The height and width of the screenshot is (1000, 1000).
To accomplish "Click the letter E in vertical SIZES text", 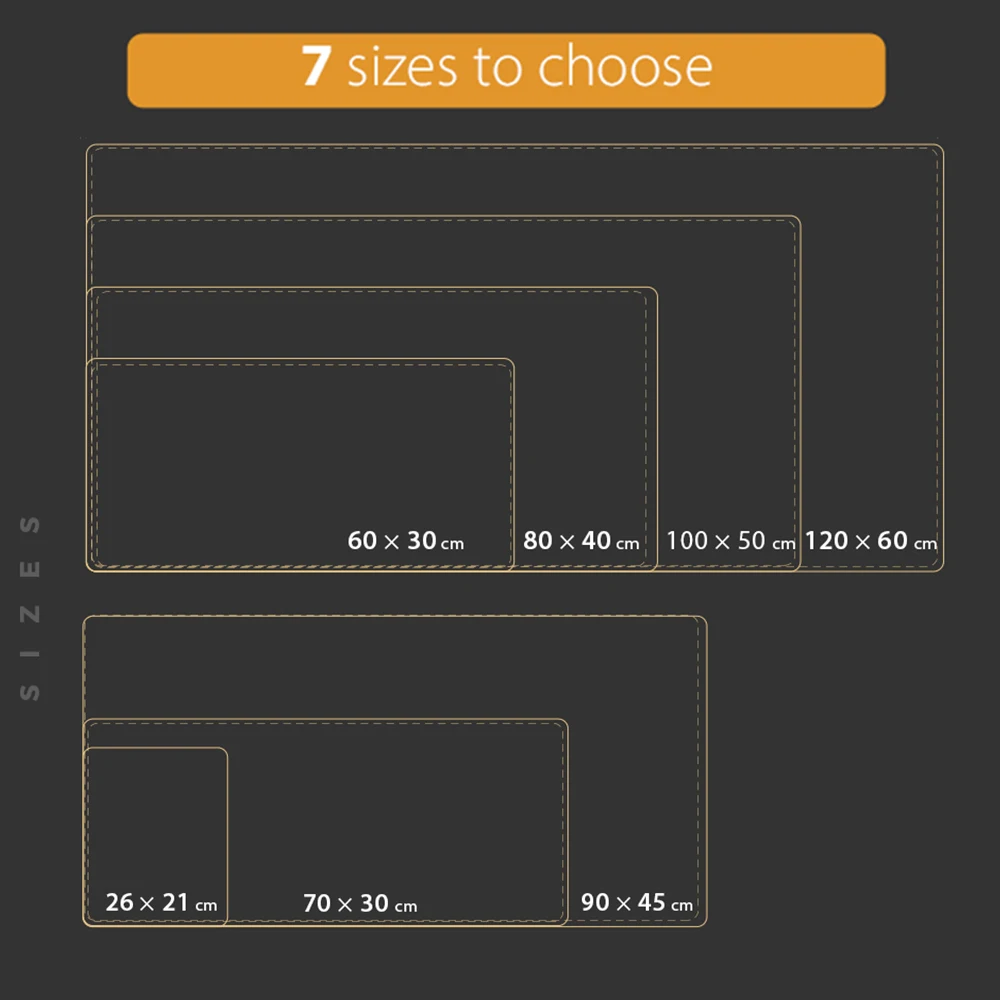I will pyautogui.click(x=31, y=569).
